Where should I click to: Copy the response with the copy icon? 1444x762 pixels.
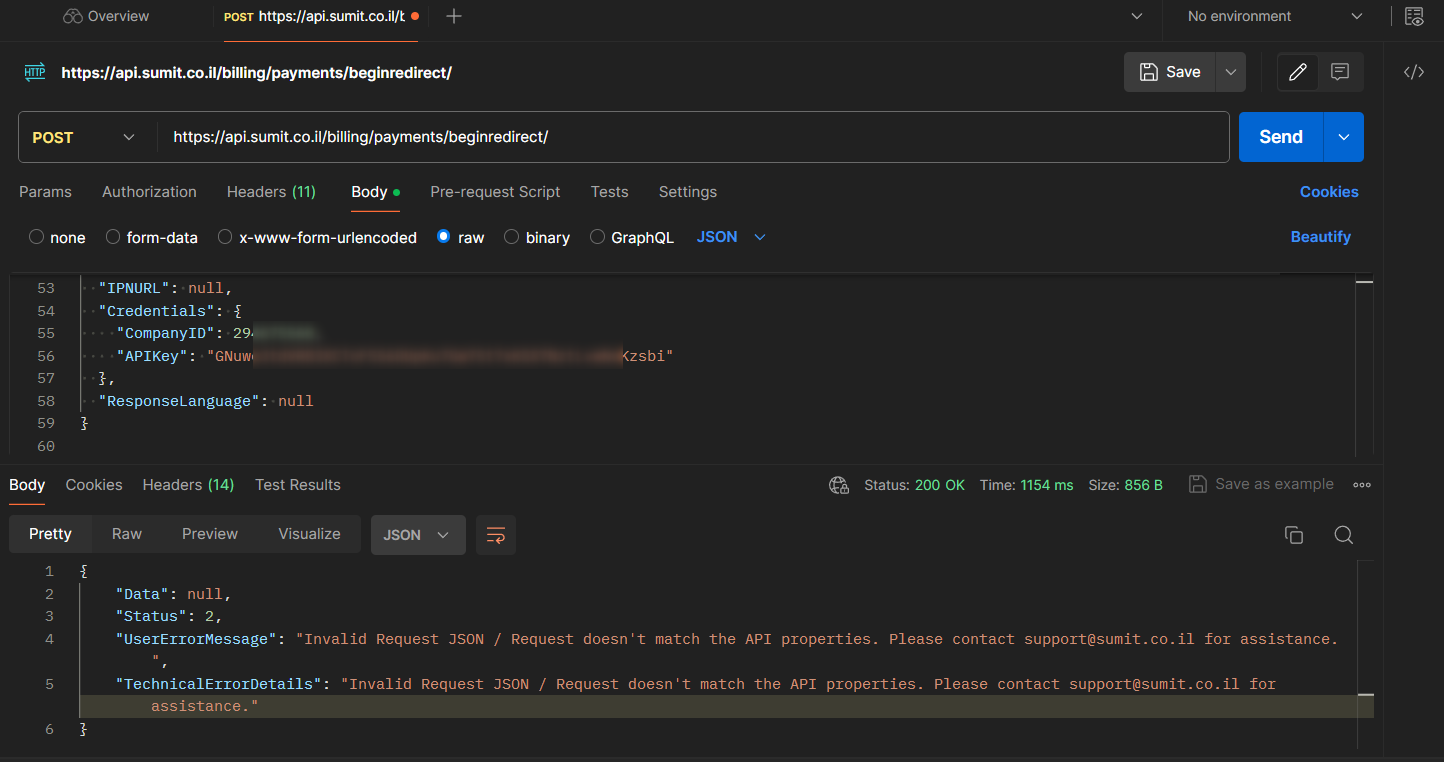point(1294,535)
